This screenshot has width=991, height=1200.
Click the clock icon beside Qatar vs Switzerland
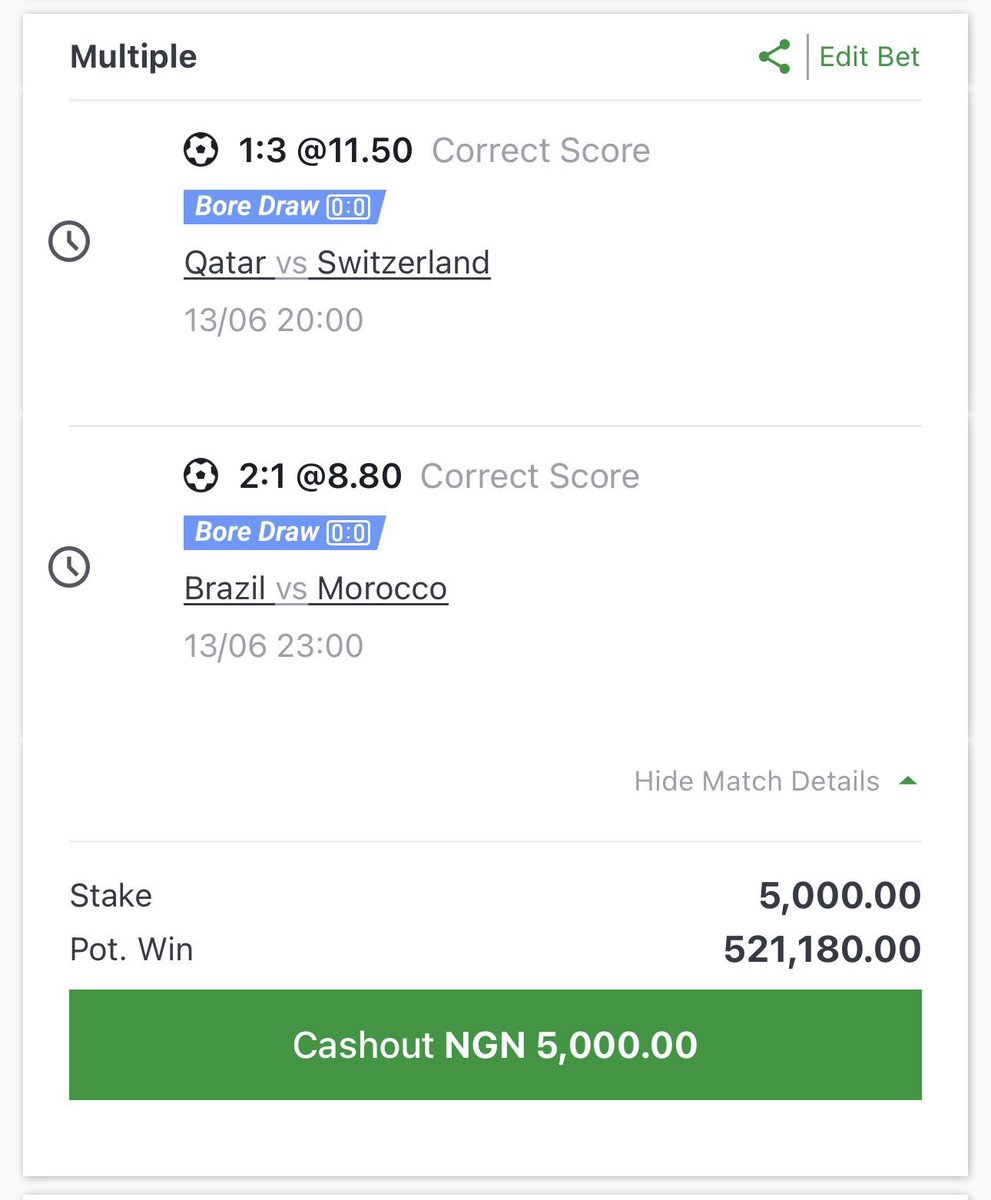[x=70, y=242]
